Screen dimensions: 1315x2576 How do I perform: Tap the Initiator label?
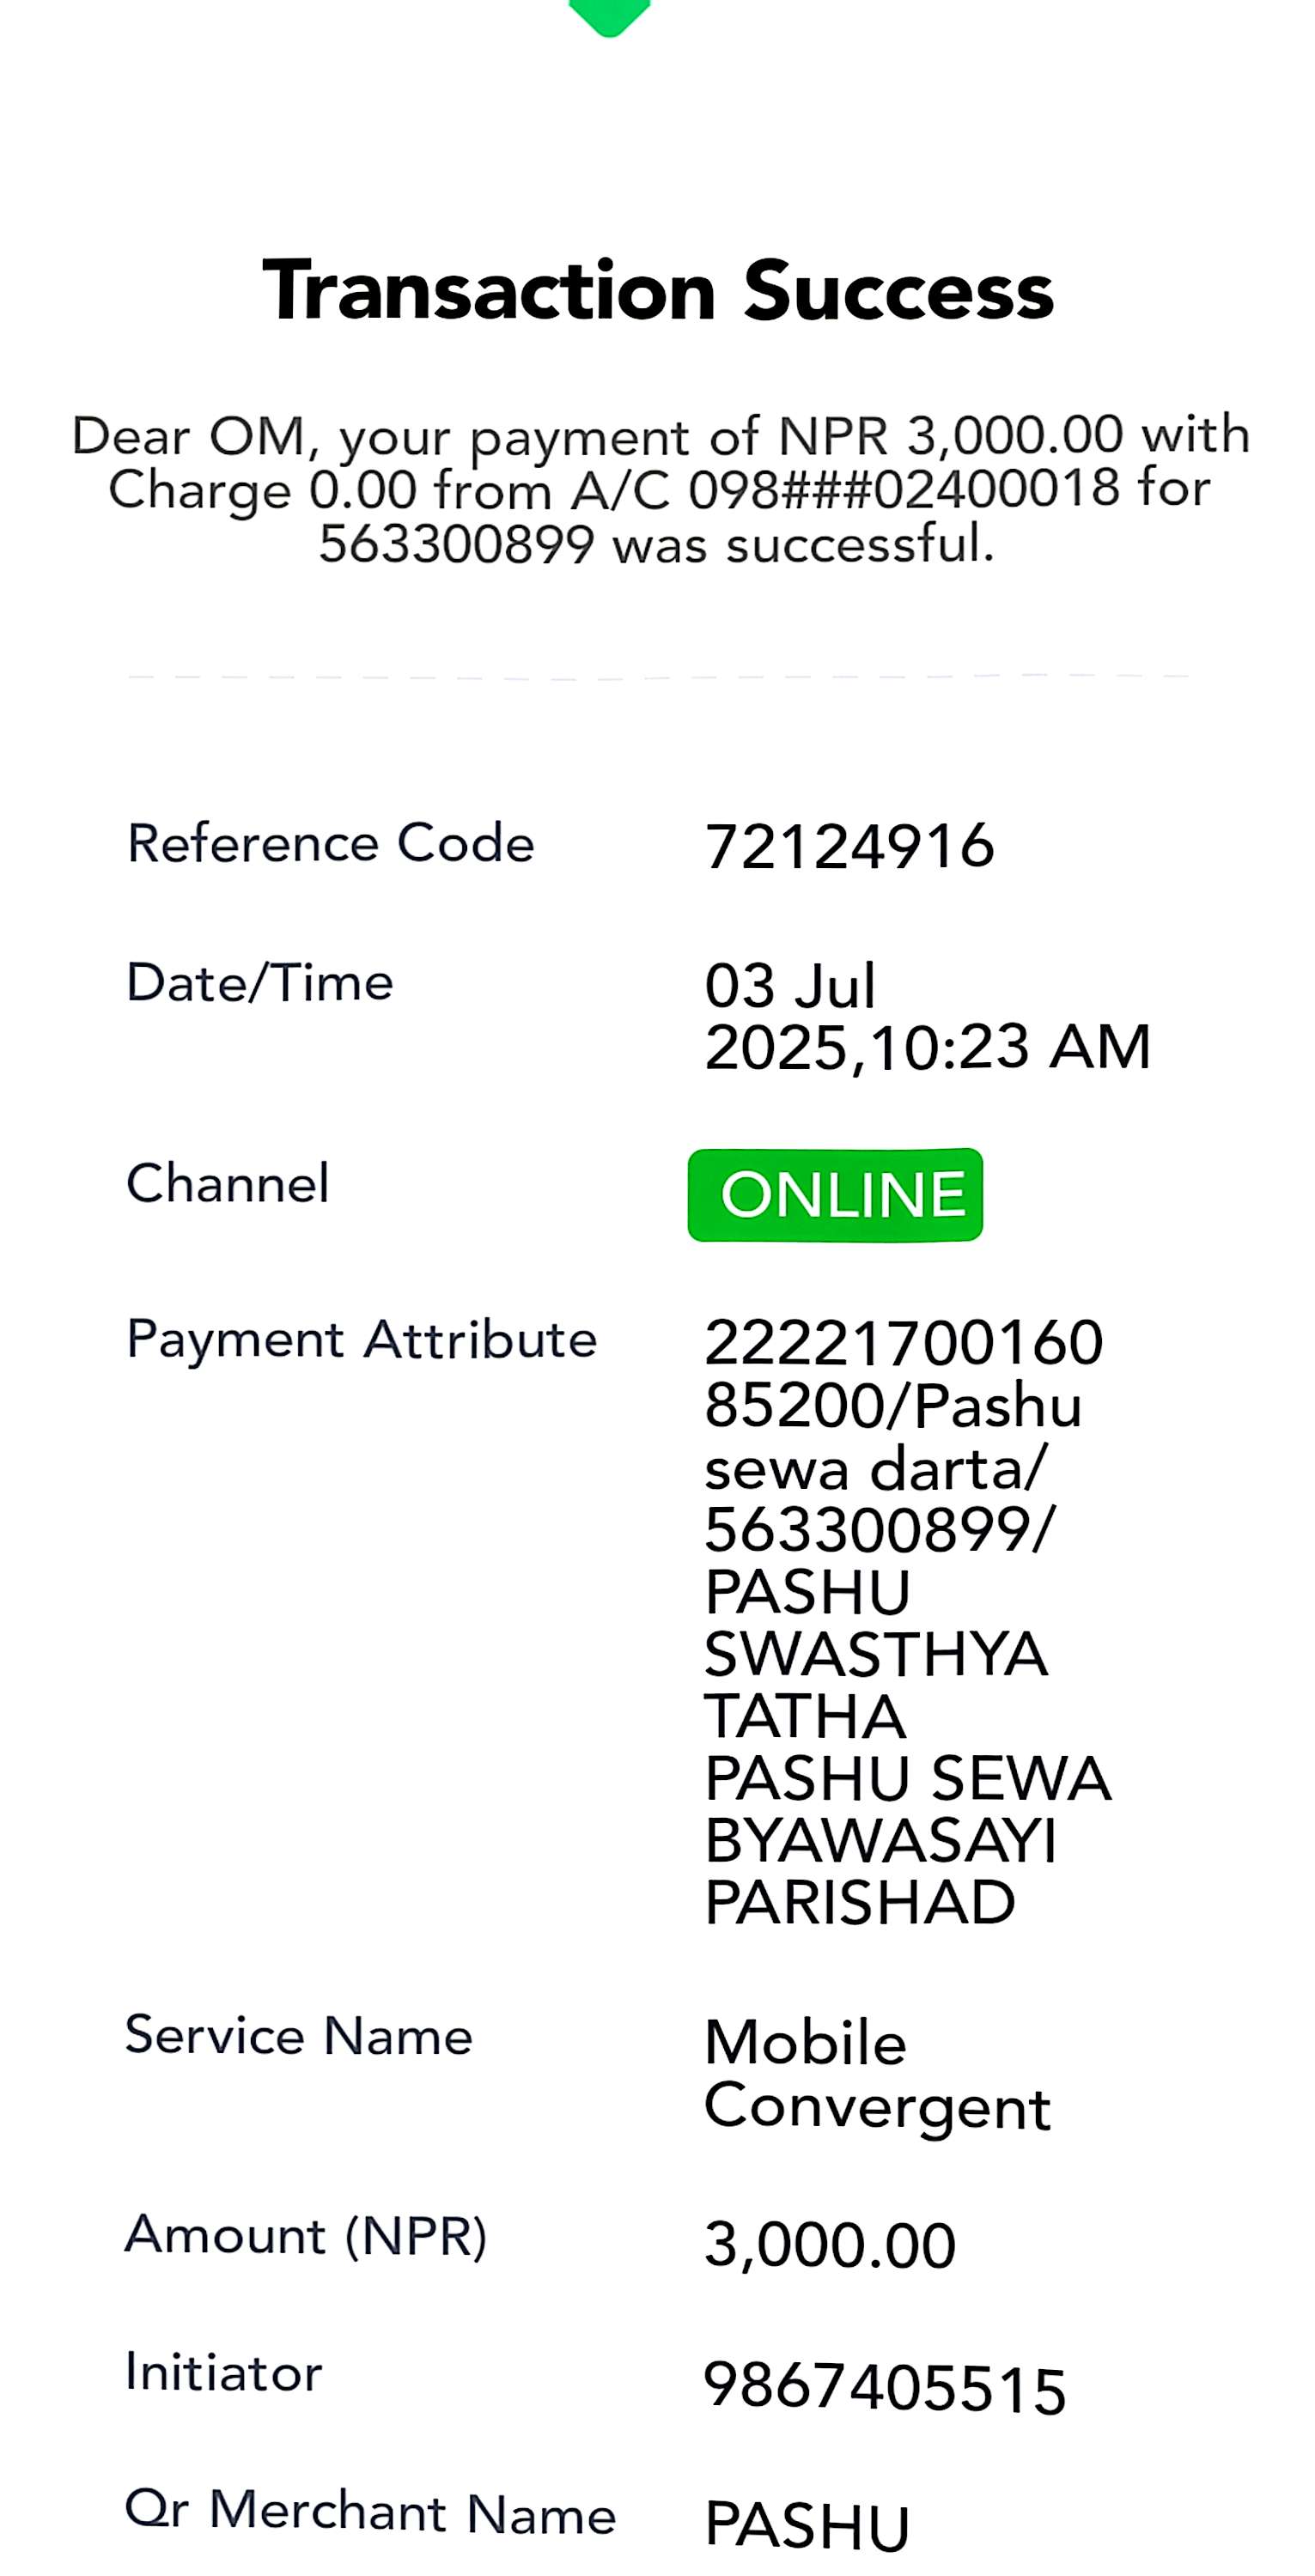coord(223,2372)
